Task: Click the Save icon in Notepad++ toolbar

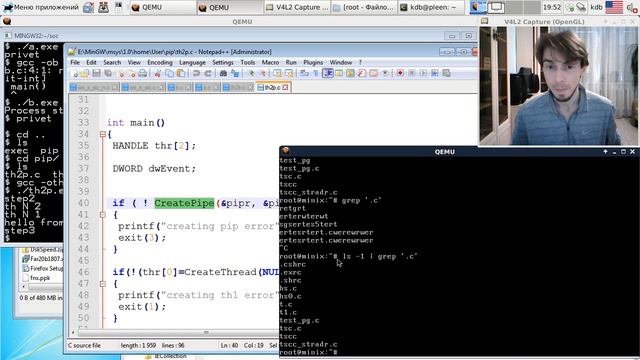Action: pos(96,73)
